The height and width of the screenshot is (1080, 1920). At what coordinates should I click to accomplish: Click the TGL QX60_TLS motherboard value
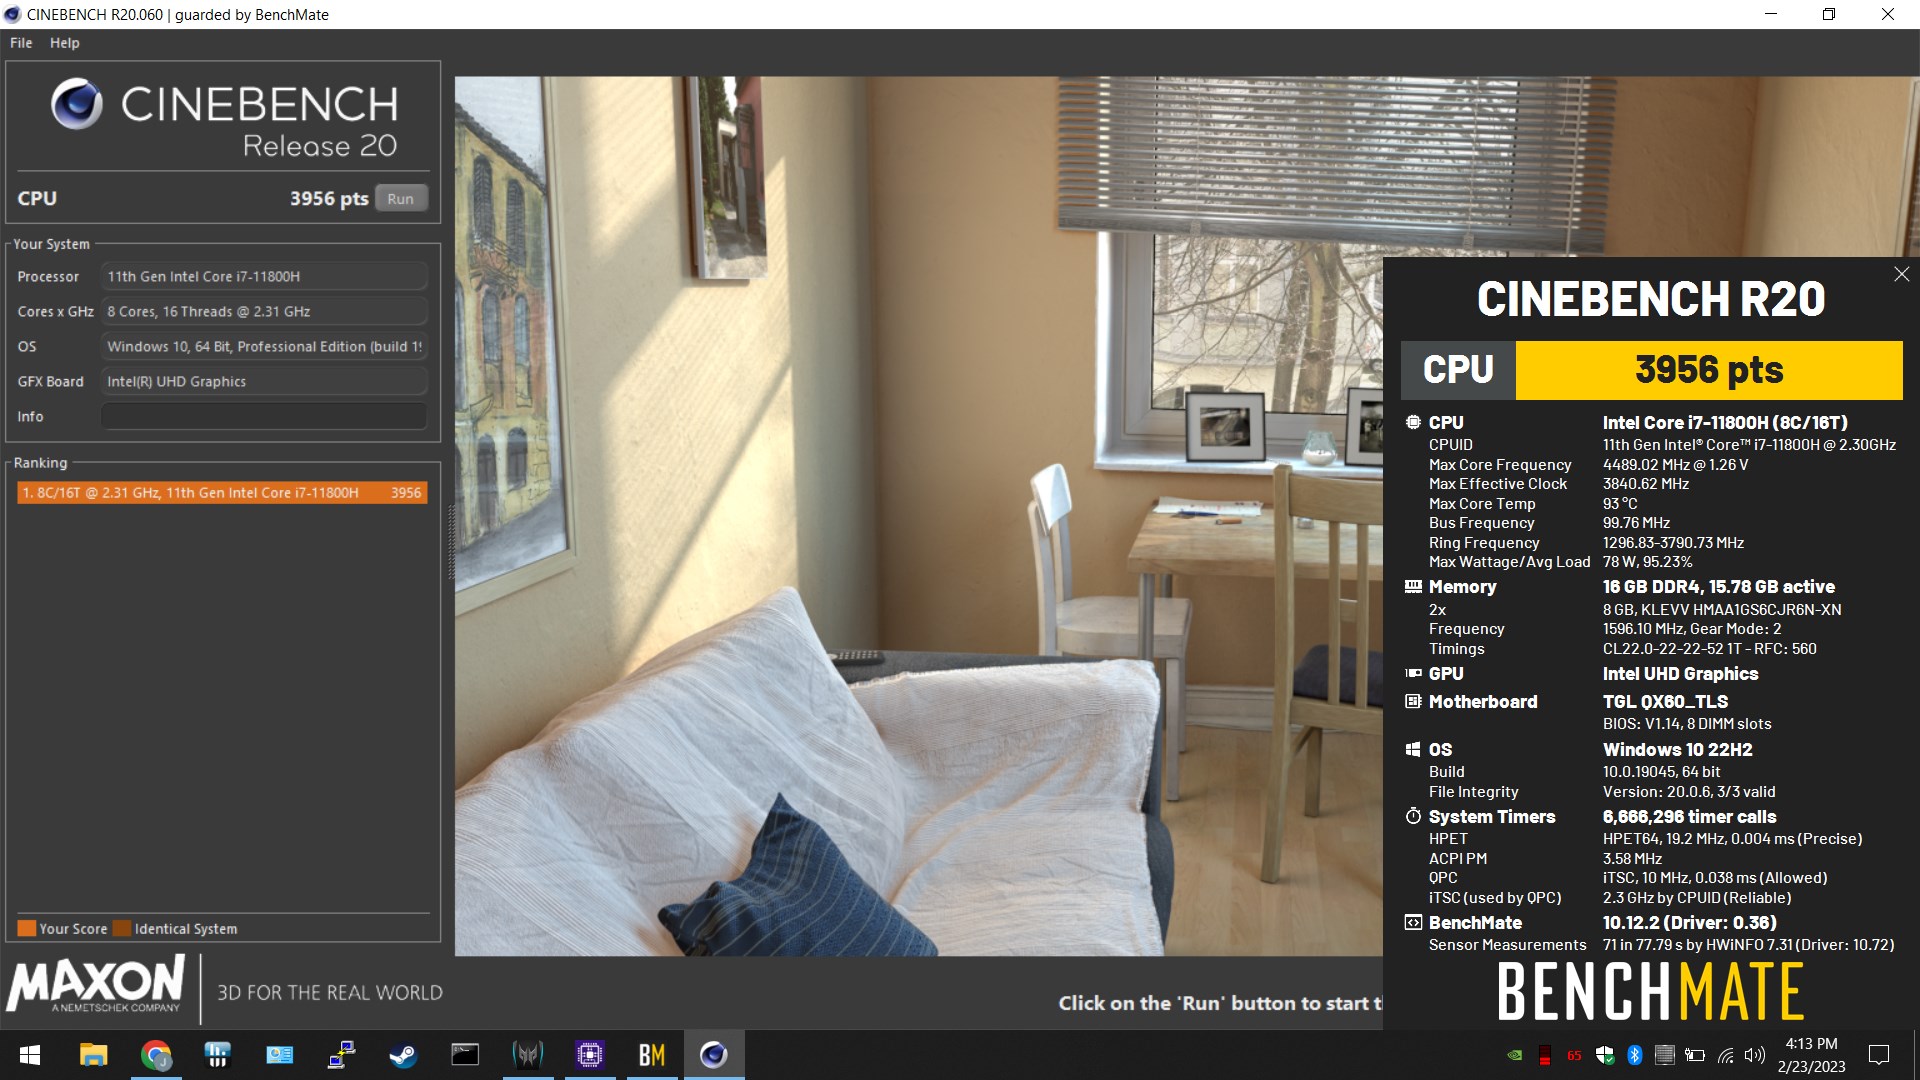tap(1665, 701)
